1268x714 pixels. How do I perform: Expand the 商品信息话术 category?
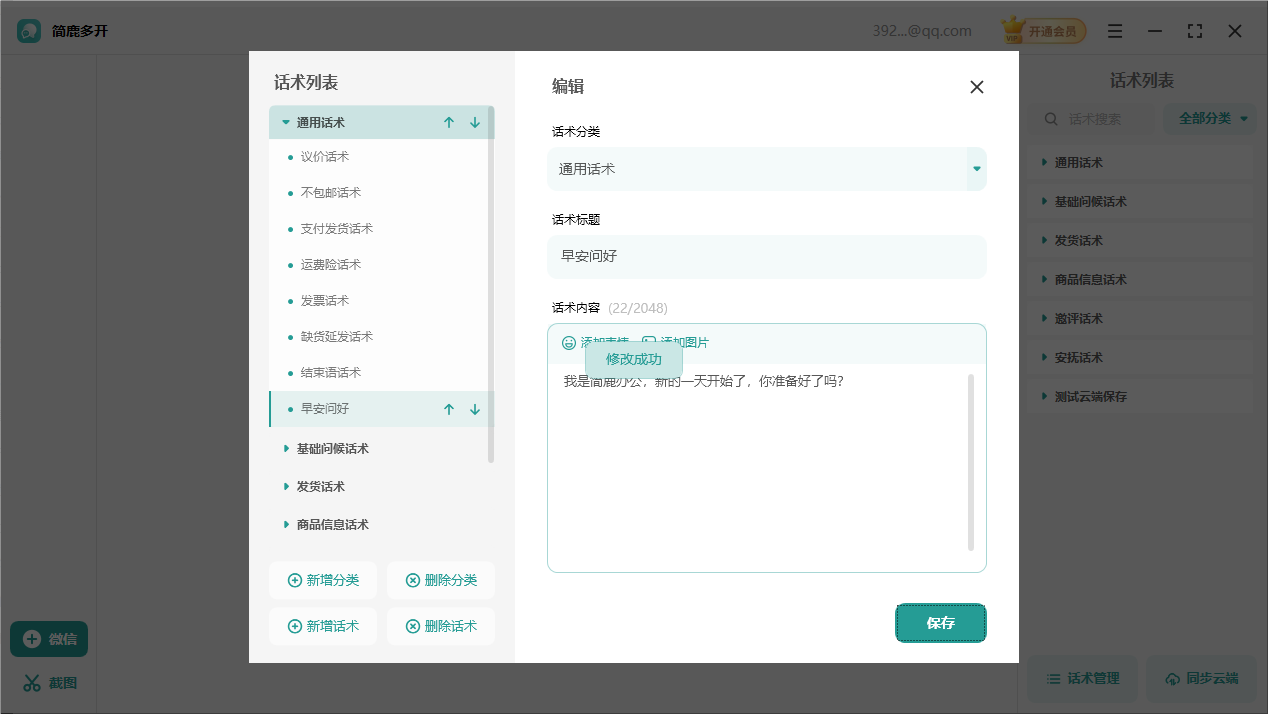[x=286, y=525]
